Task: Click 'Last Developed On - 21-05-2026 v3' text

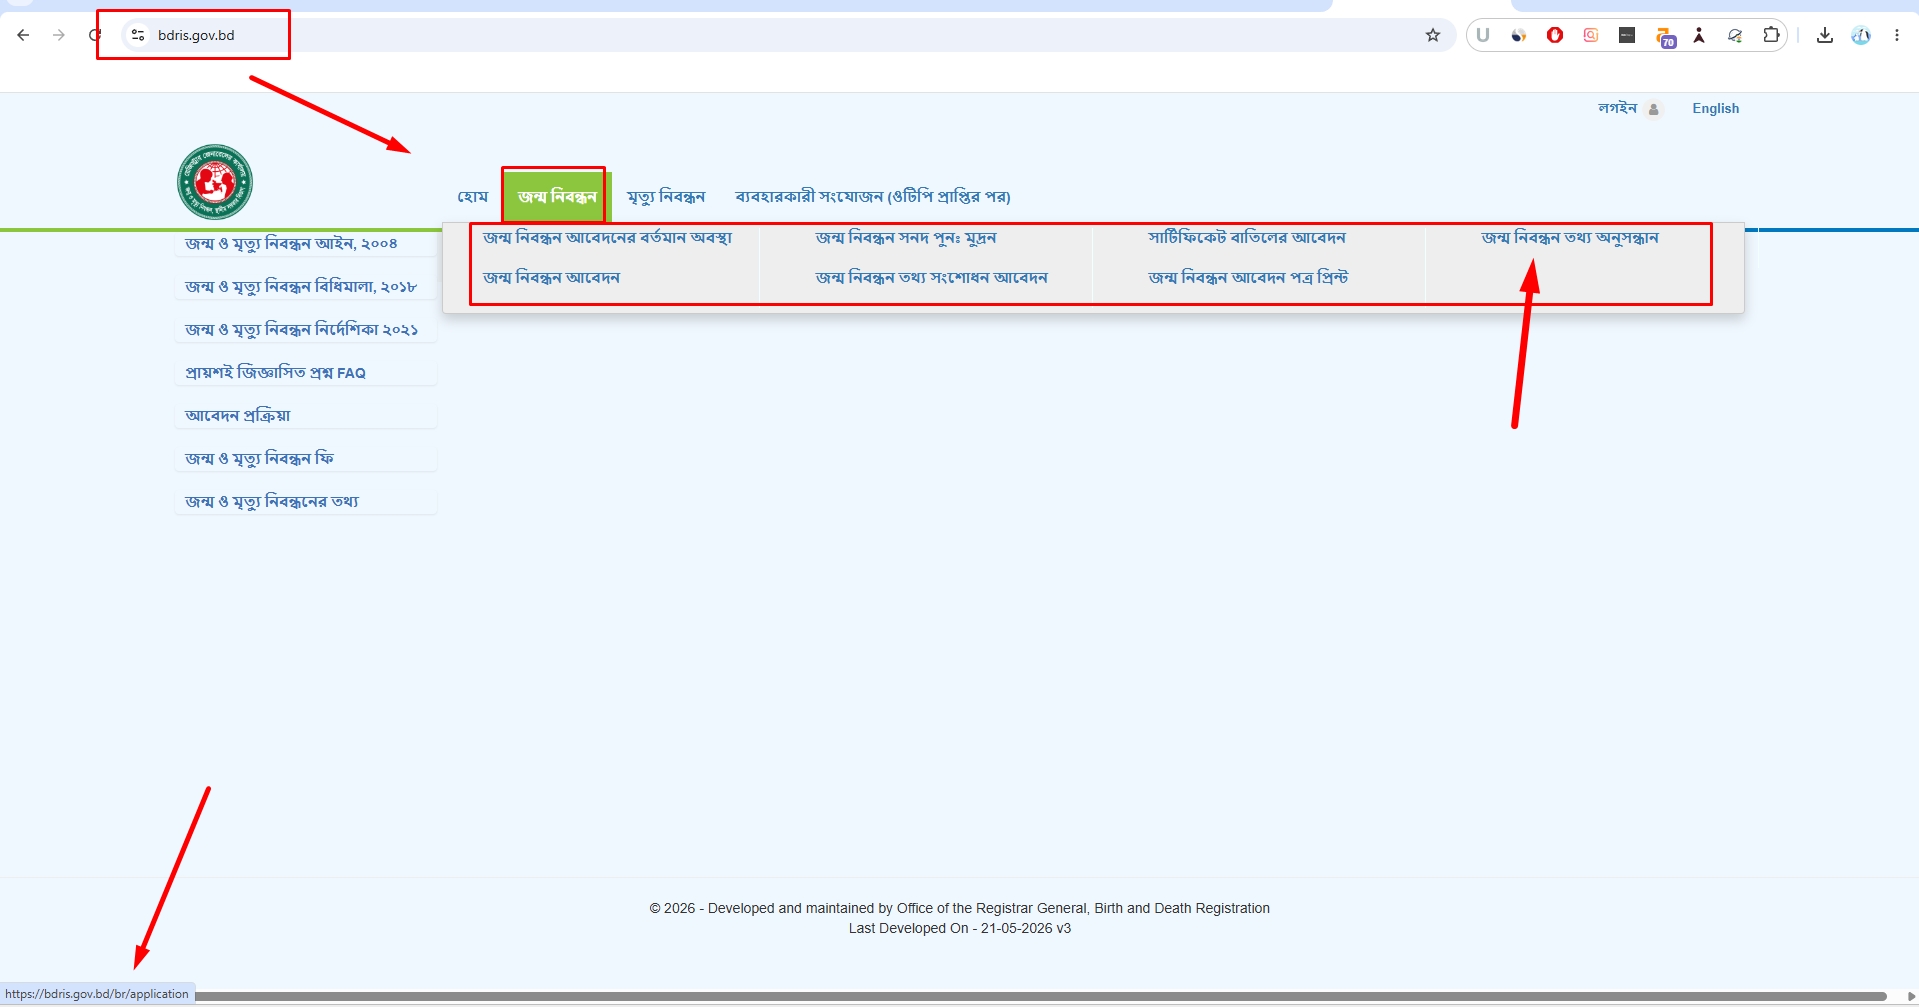Action: tap(960, 928)
